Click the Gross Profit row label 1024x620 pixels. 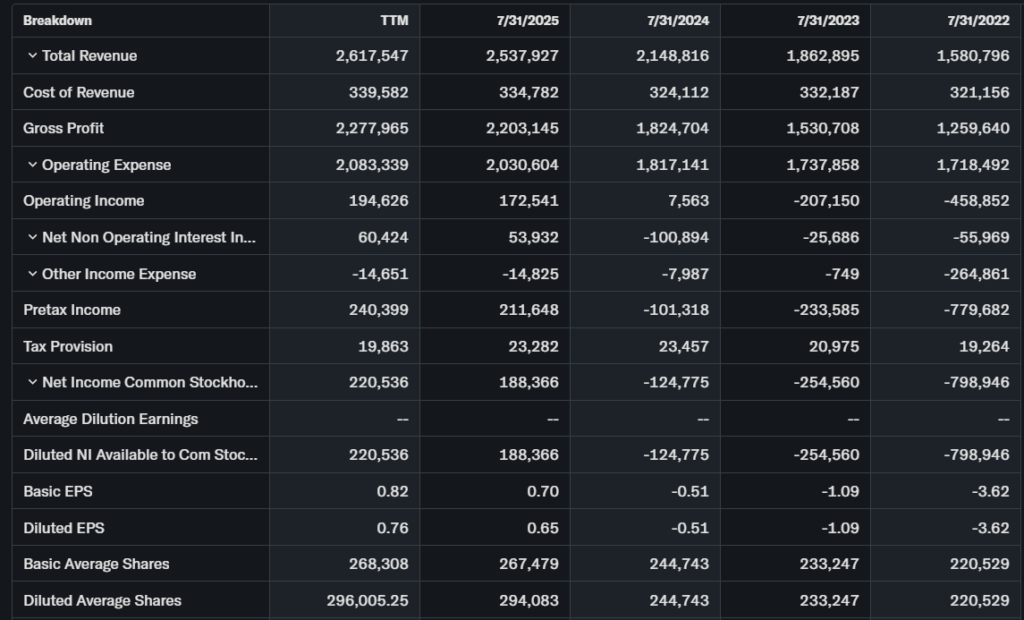click(64, 128)
